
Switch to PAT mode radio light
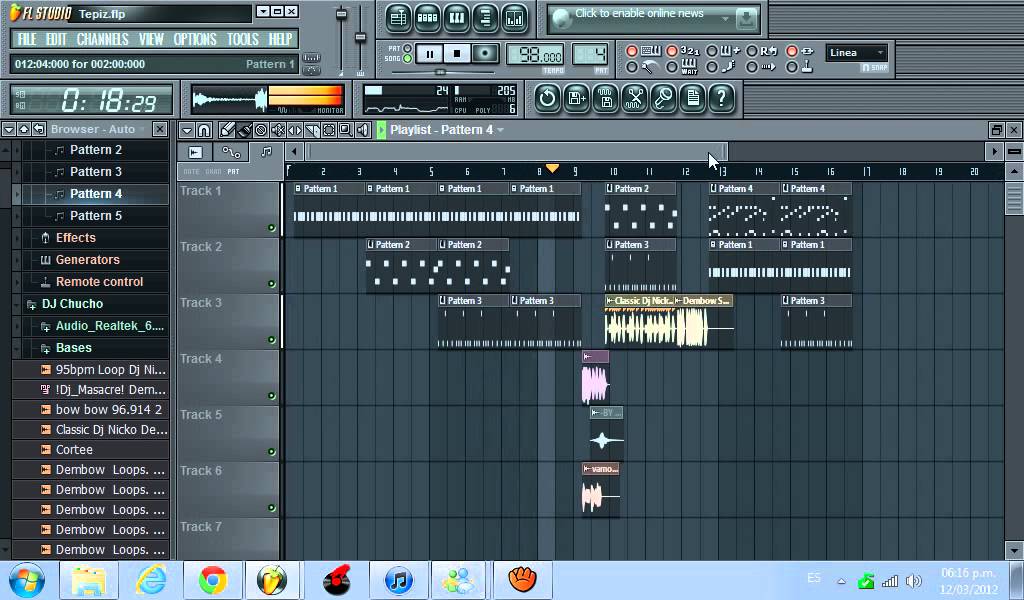click(x=408, y=48)
